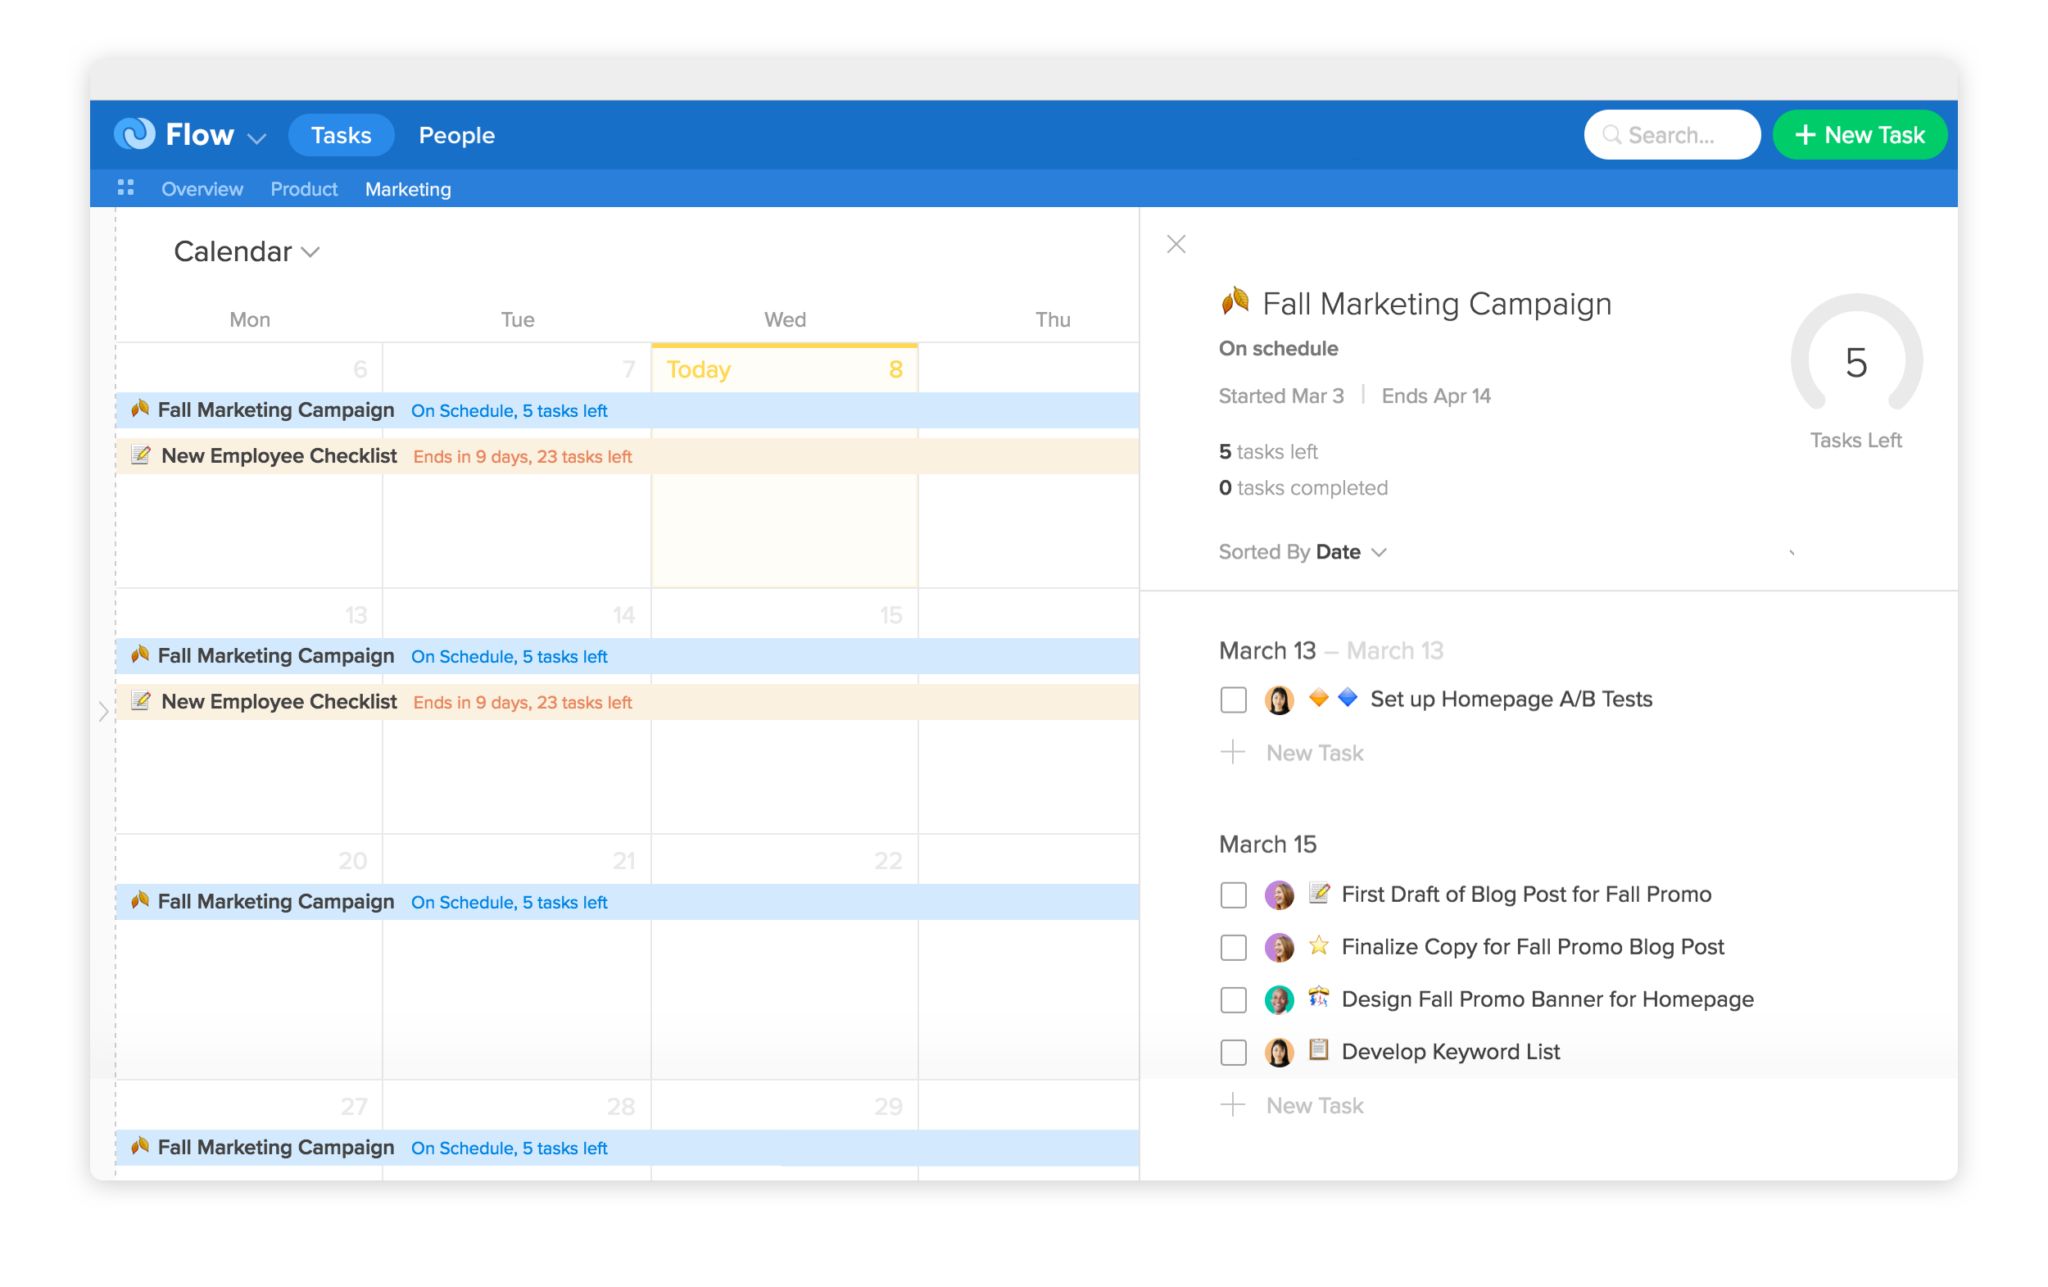Click the 'Started Mar 3' date
Image resolution: width=2048 pixels, height=1287 pixels.
pos(1281,396)
